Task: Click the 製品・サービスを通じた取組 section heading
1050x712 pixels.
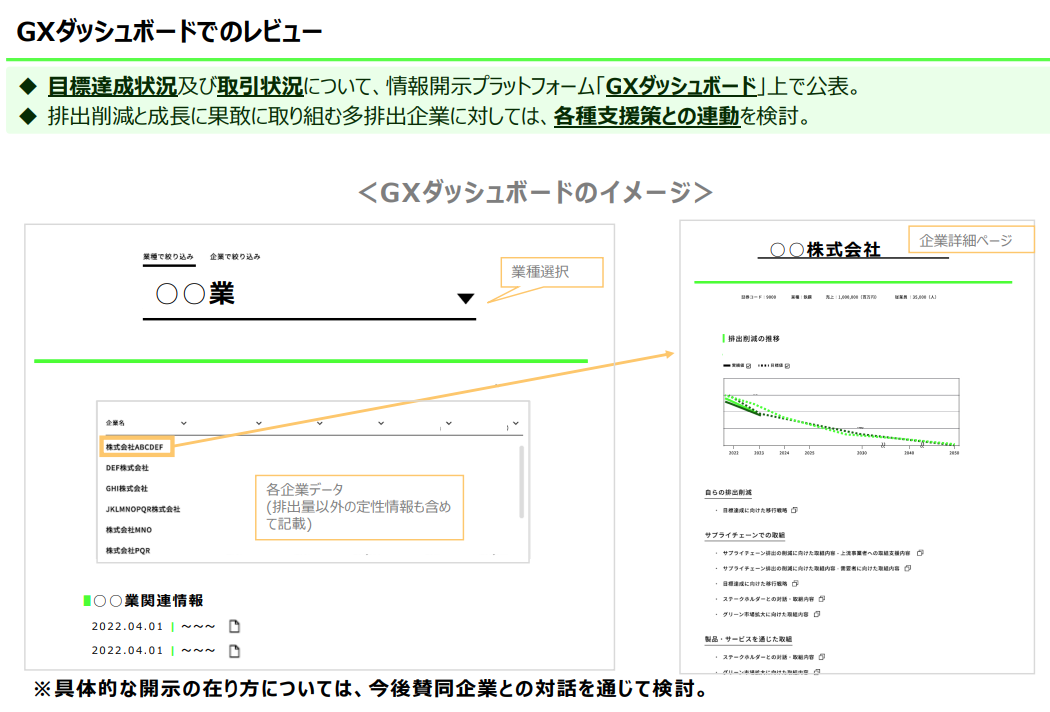Action: point(748,640)
